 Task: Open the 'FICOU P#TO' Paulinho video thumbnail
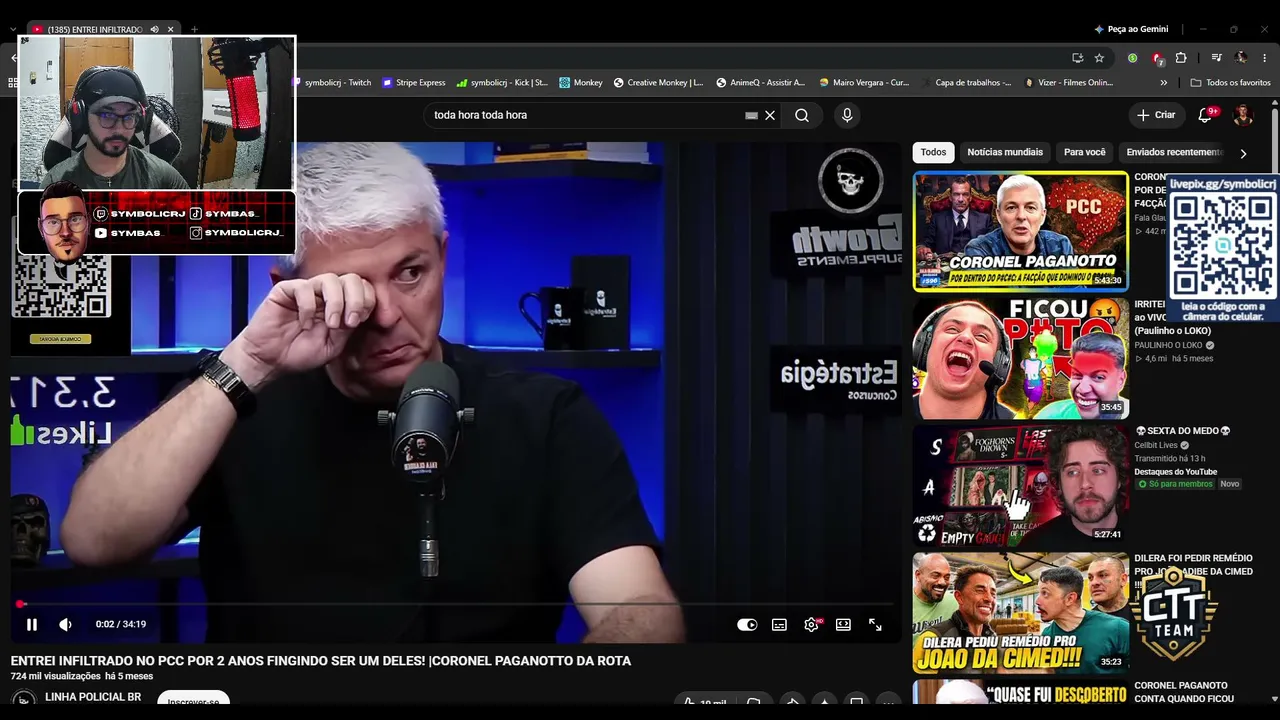(1020, 359)
